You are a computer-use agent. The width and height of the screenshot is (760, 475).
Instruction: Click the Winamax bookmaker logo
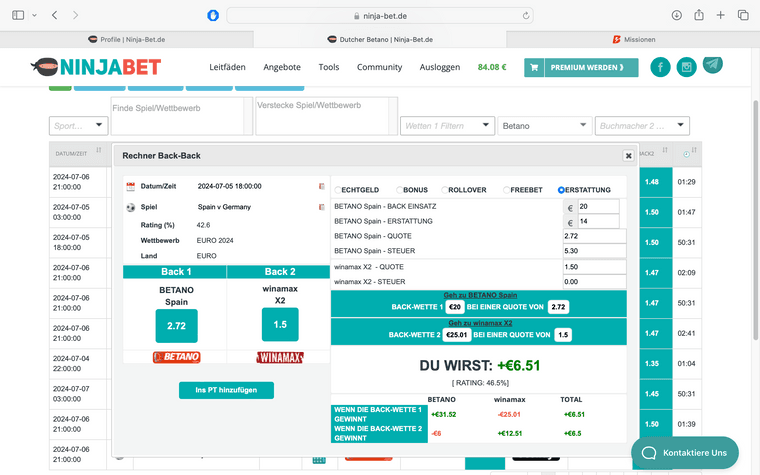(x=280, y=357)
